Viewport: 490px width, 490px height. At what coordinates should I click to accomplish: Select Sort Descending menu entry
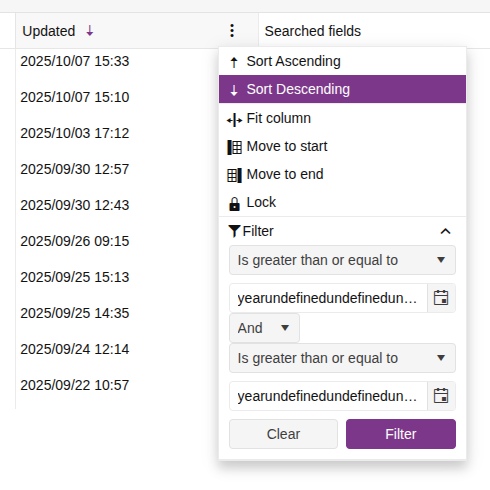click(342, 89)
